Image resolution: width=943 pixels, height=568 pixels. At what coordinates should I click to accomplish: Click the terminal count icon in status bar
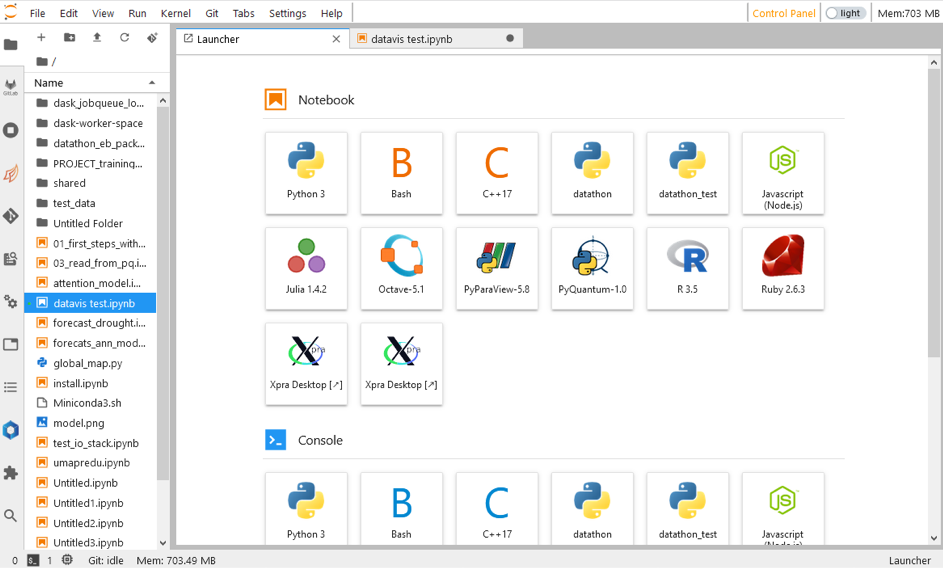(x=33, y=560)
